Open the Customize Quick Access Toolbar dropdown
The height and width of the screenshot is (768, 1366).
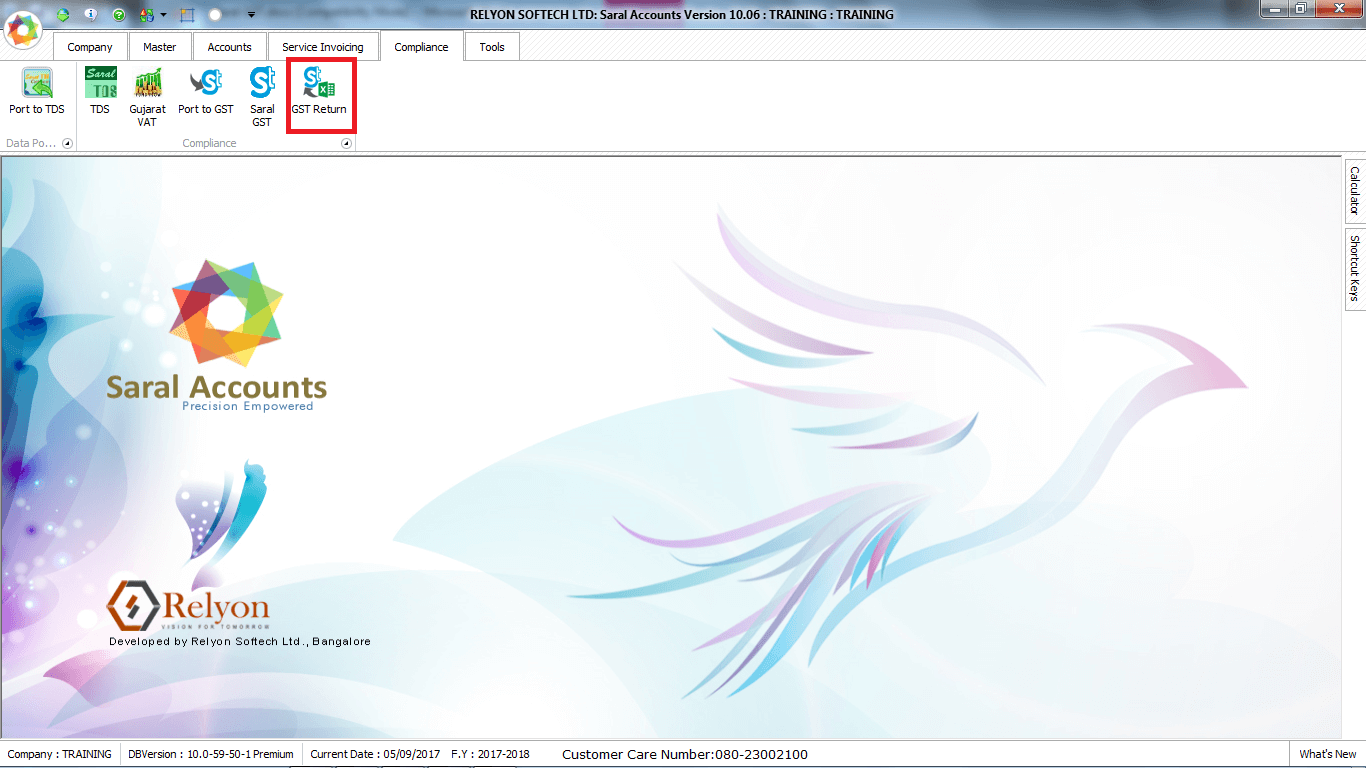click(x=251, y=15)
